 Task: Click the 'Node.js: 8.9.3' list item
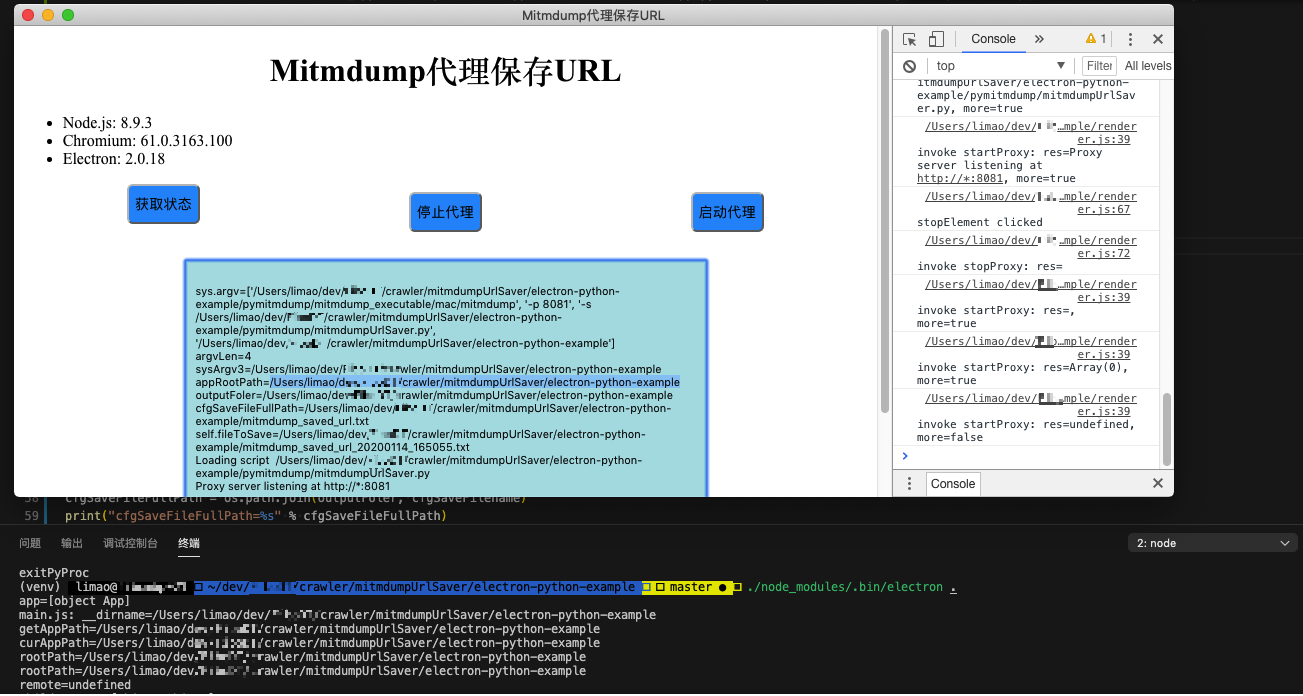coord(107,123)
